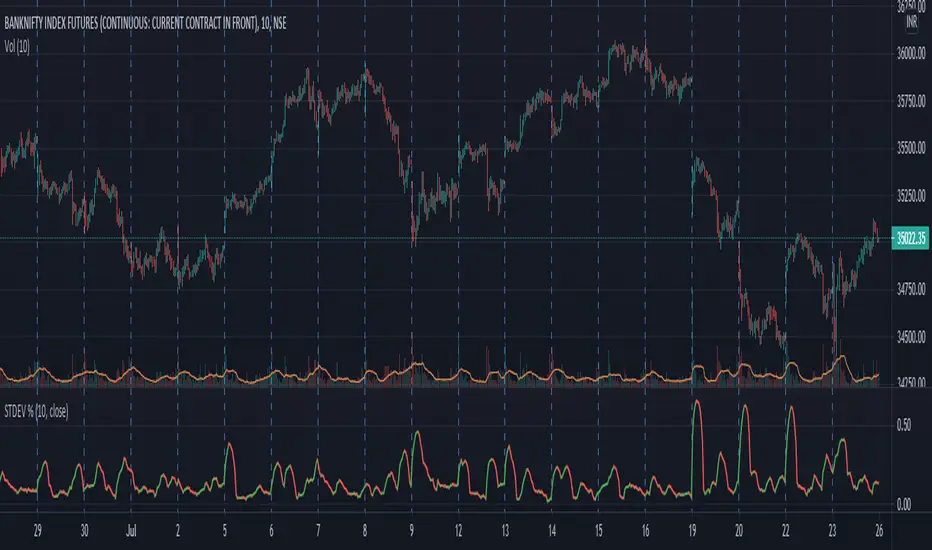The width and height of the screenshot is (932, 550).
Task: Click the 0.00 level on STDEV axis
Action: [903, 504]
